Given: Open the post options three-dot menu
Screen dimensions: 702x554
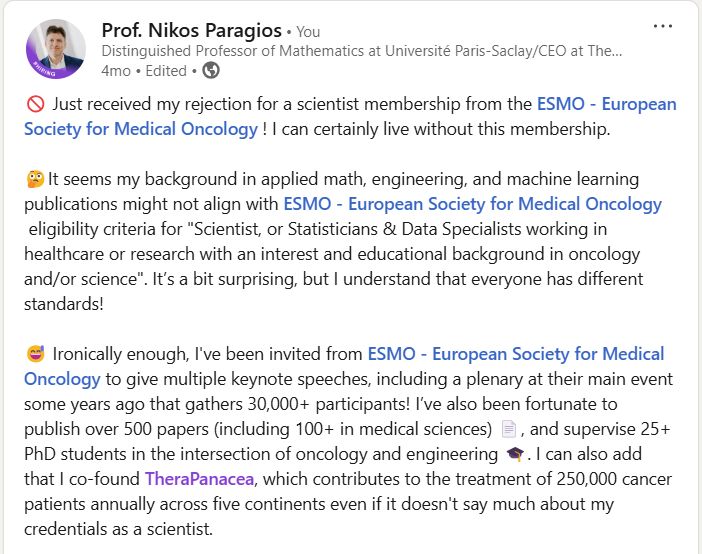Looking at the screenshot, I should 663,26.
